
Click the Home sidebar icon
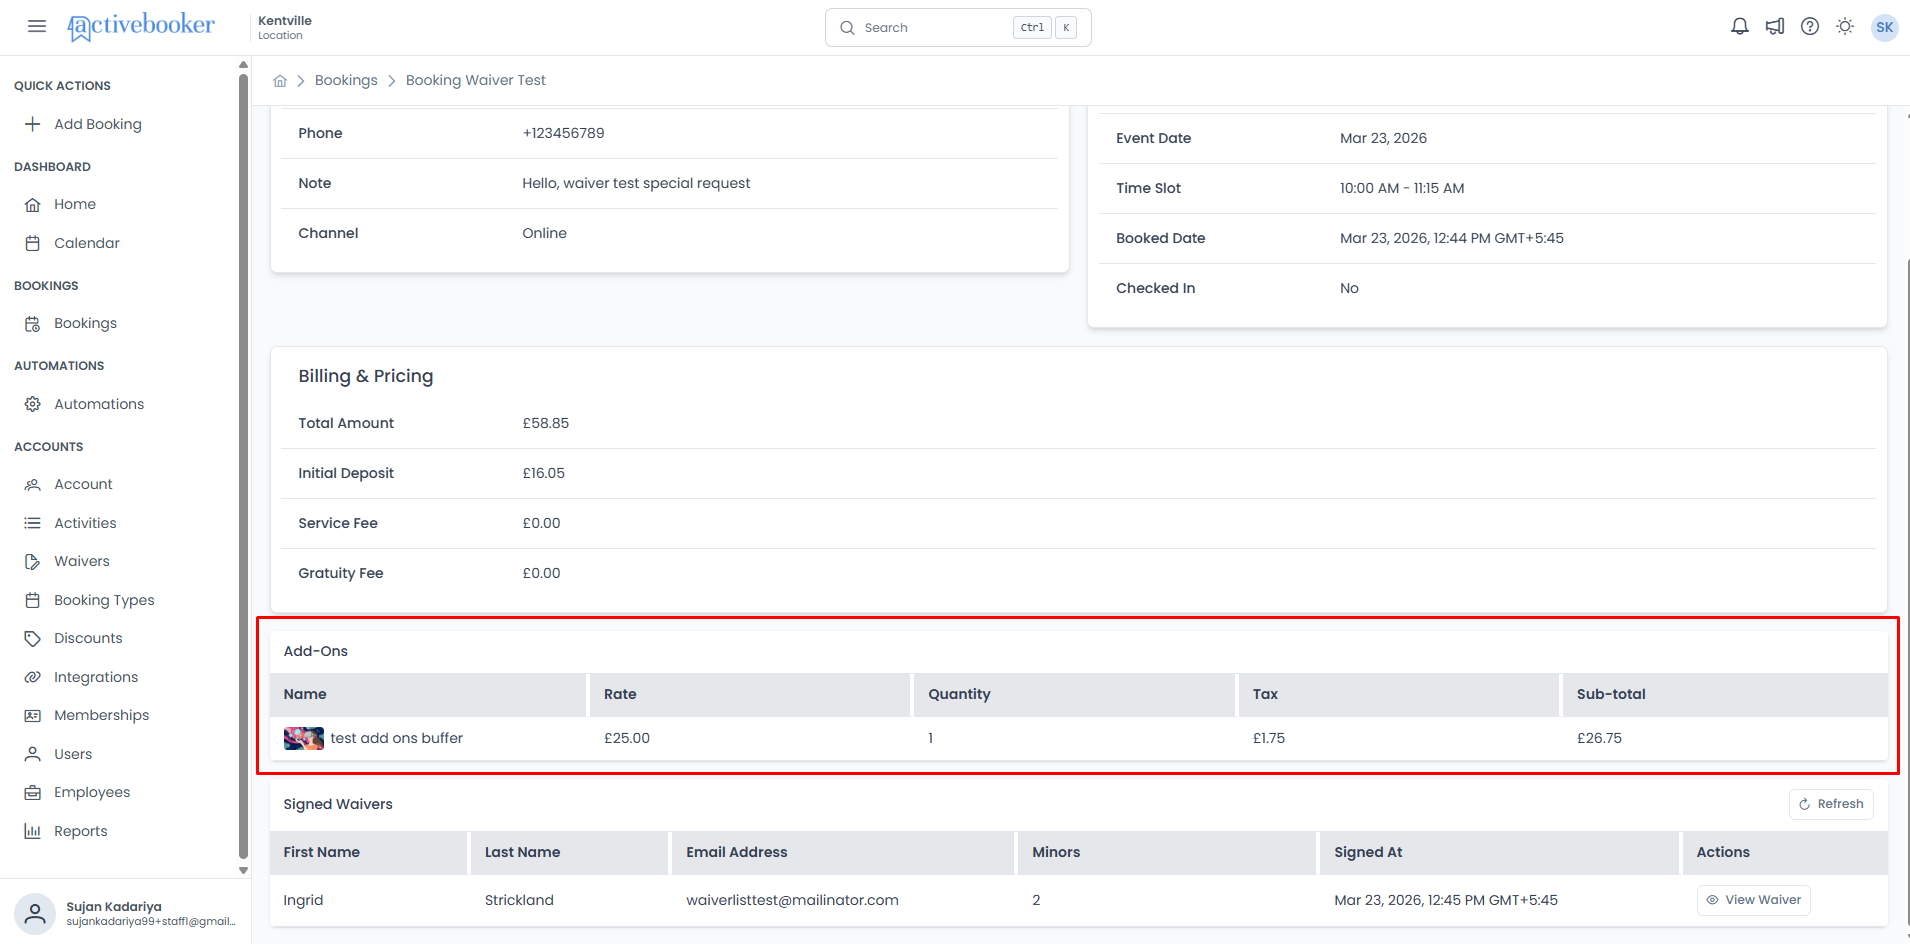coord(33,204)
